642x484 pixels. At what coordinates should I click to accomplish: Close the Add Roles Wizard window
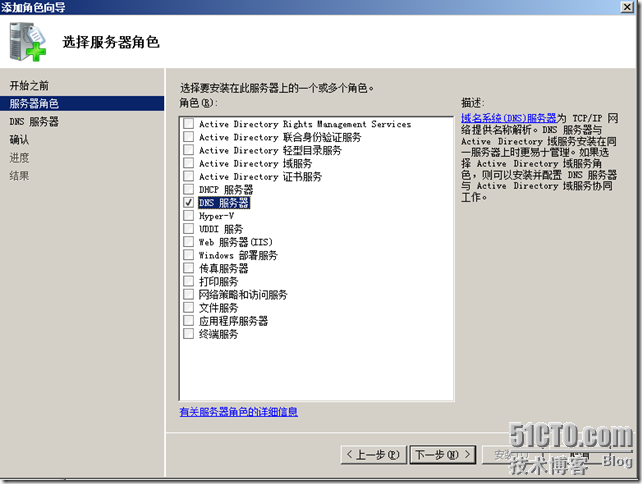[x=627, y=7]
